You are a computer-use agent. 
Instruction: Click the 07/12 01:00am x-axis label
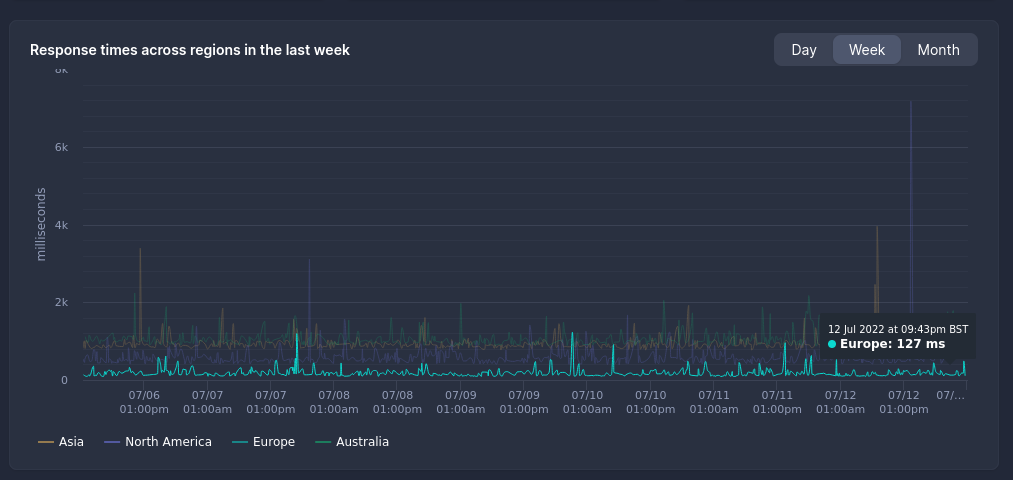click(841, 402)
